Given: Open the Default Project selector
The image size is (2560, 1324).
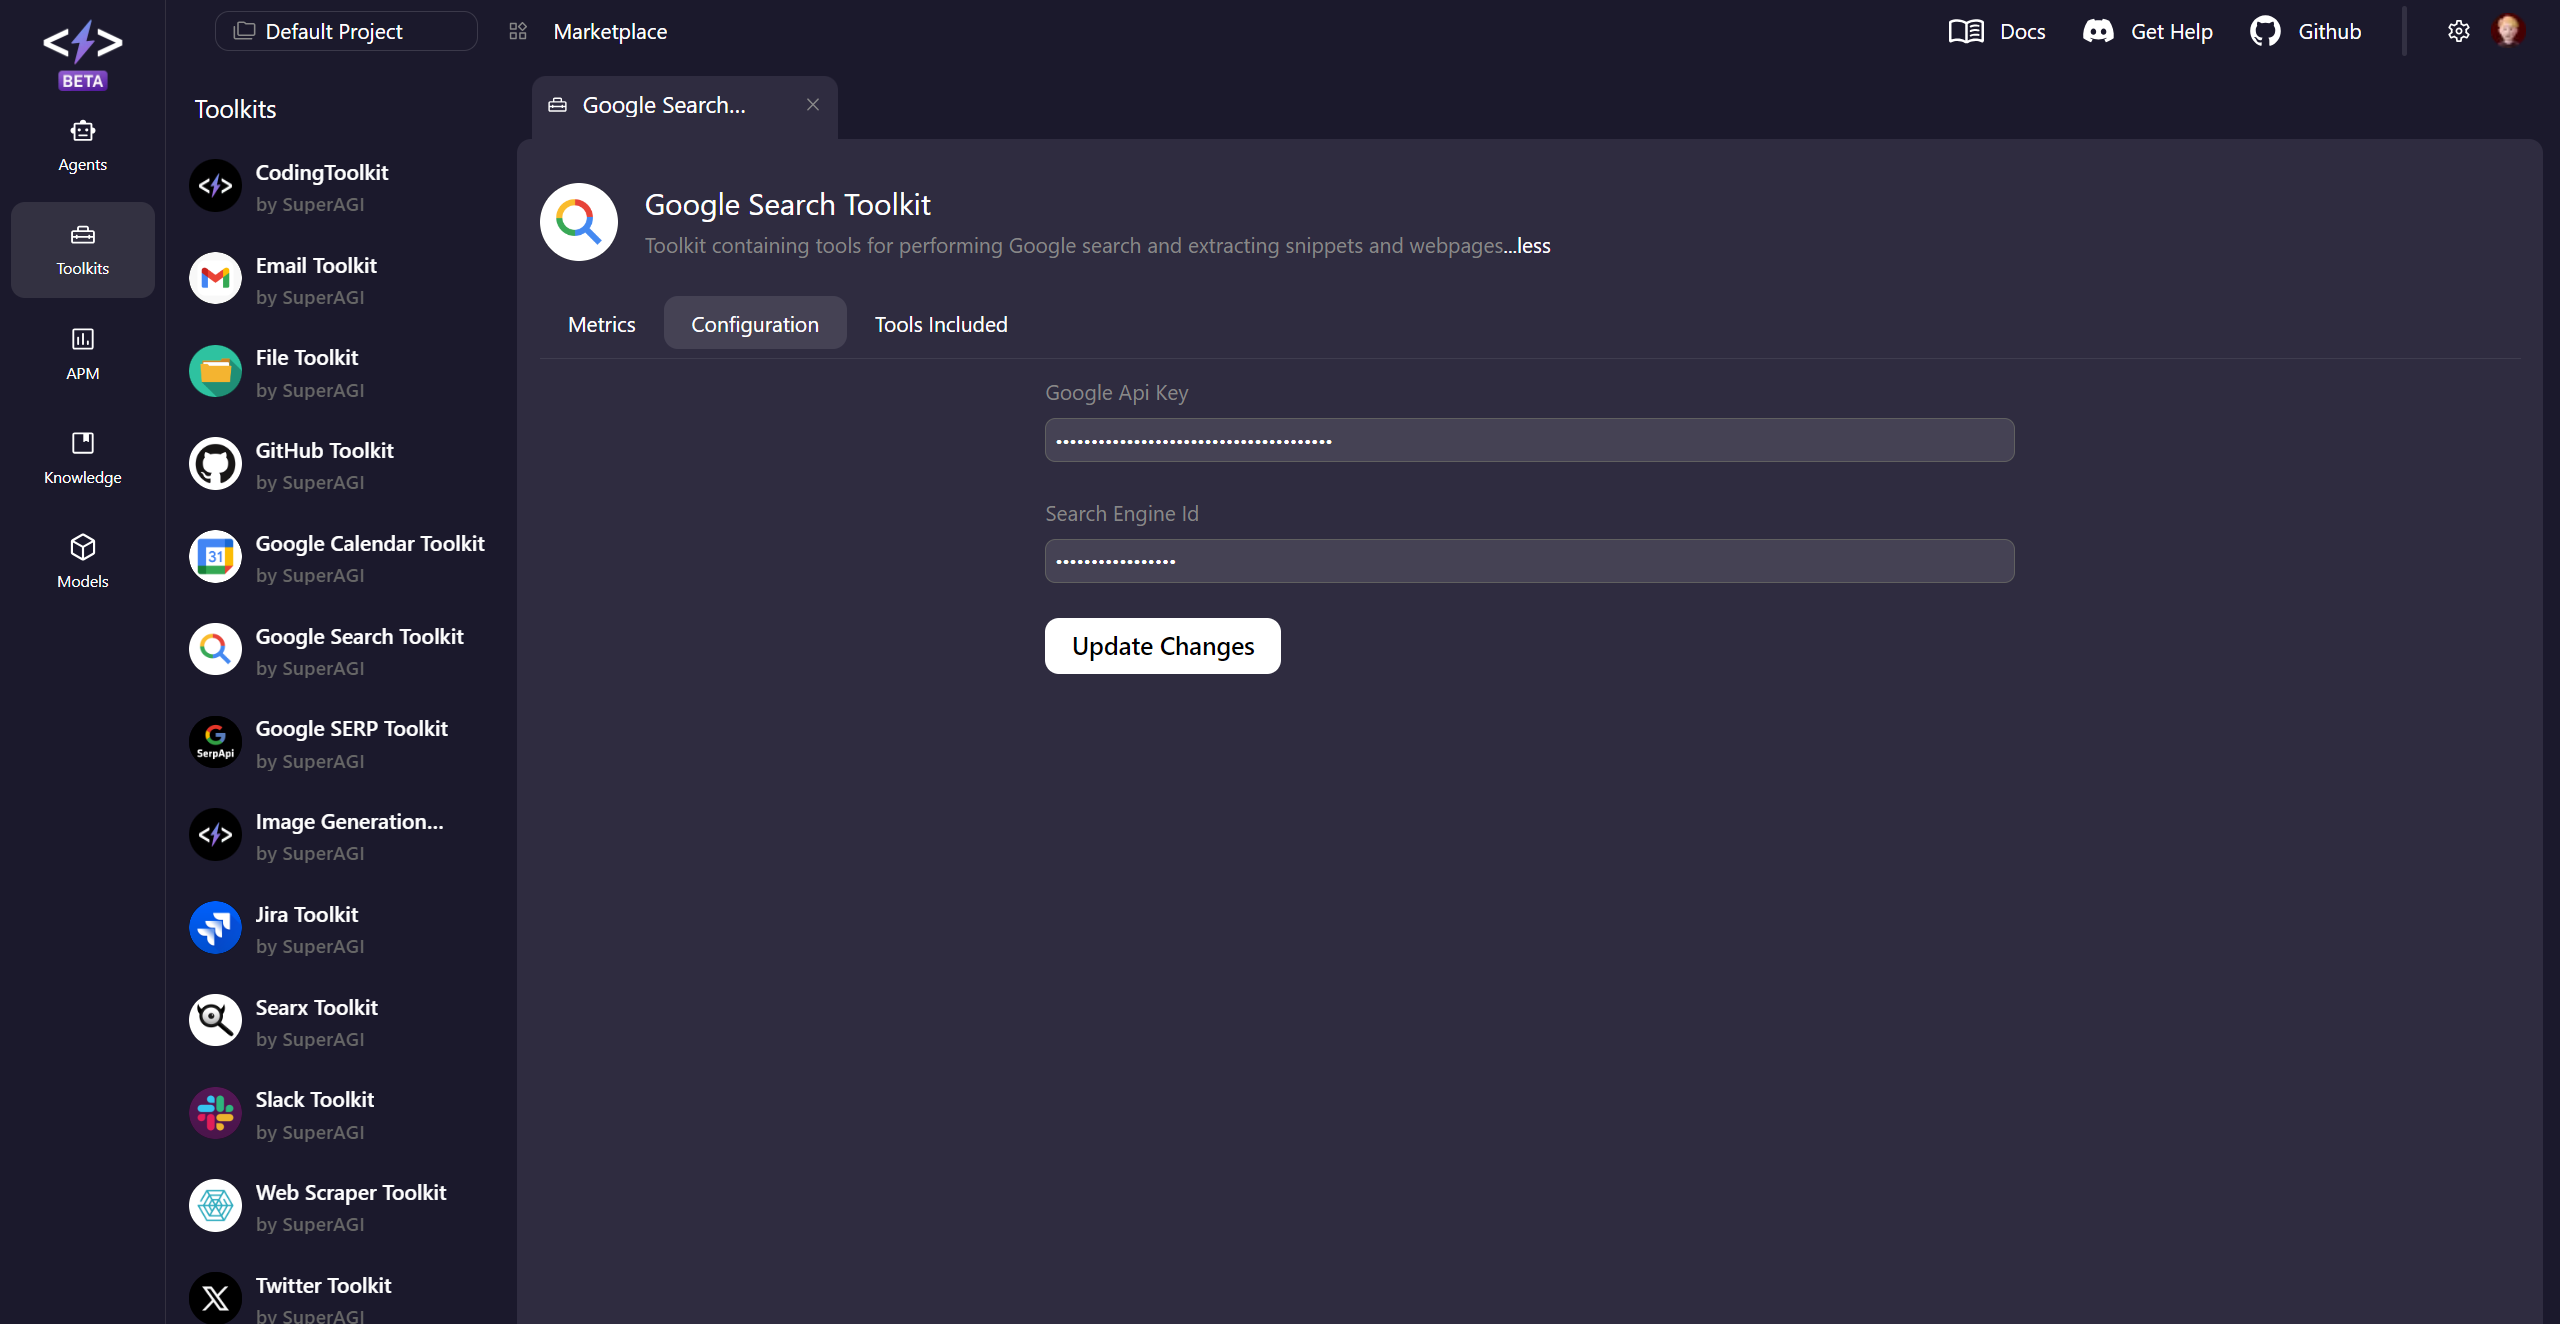Looking at the screenshot, I should point(345,31).
